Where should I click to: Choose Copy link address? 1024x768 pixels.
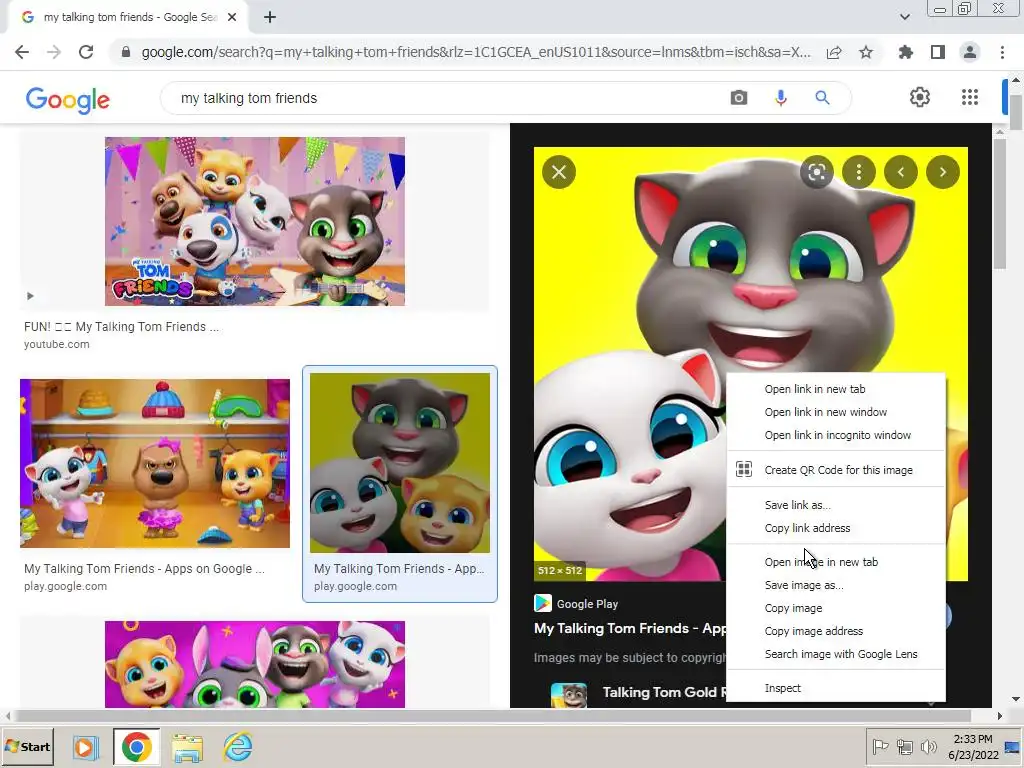836,528
